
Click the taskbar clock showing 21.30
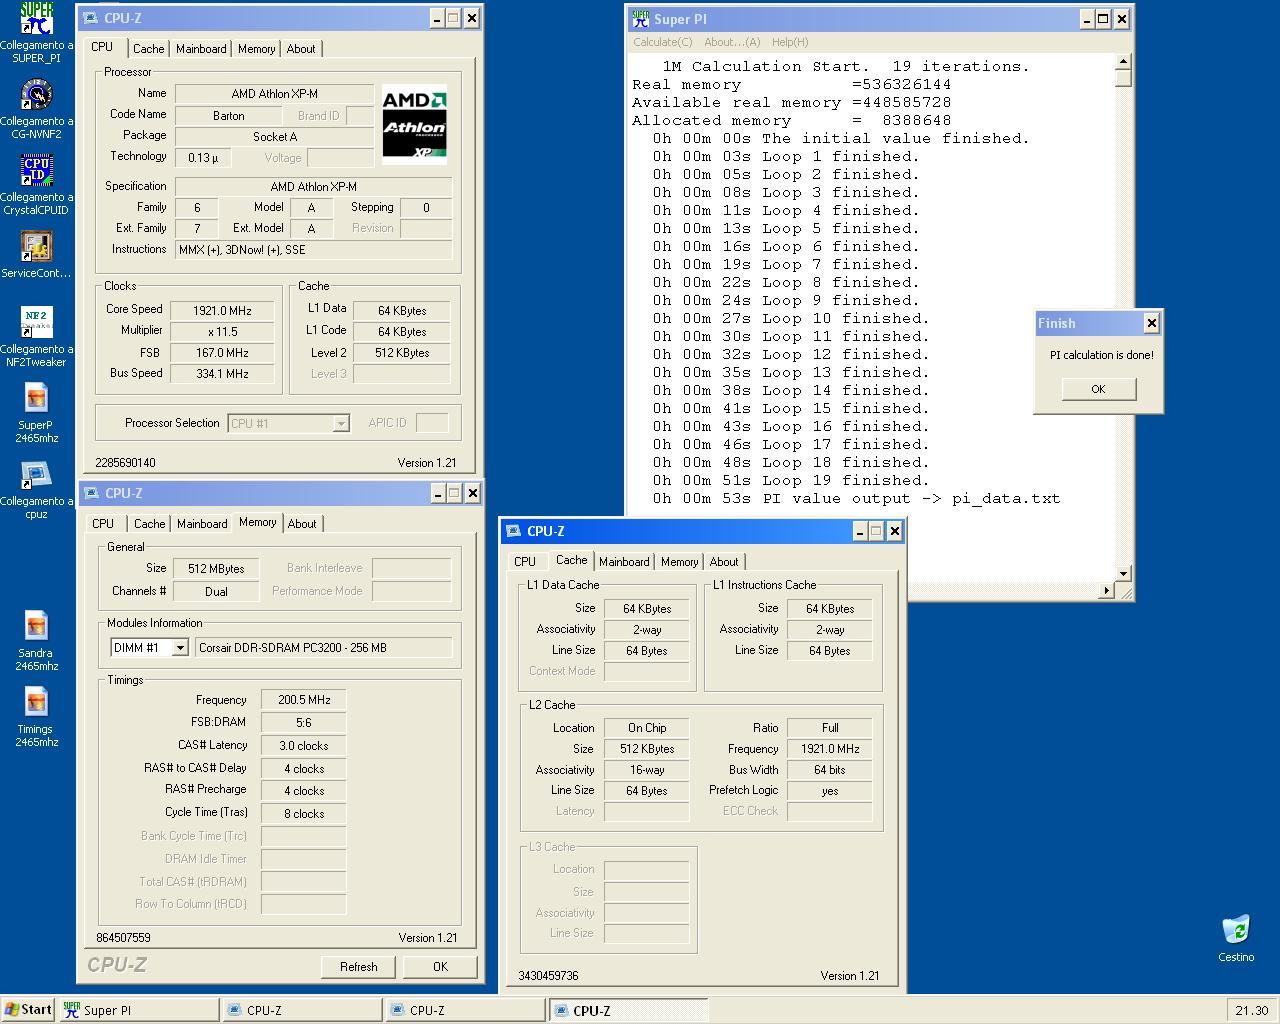[x=1251, y=1011]
